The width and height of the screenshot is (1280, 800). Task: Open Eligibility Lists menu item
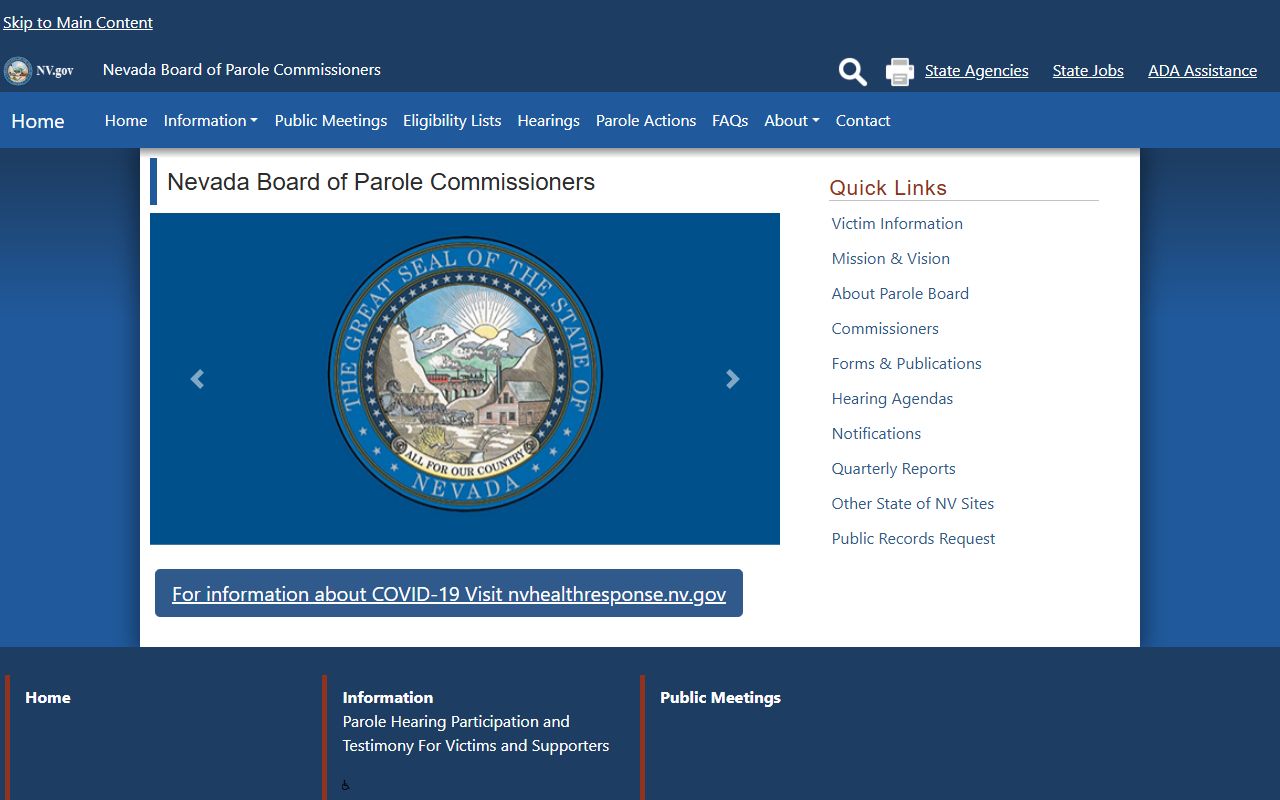tap(452, 120)
